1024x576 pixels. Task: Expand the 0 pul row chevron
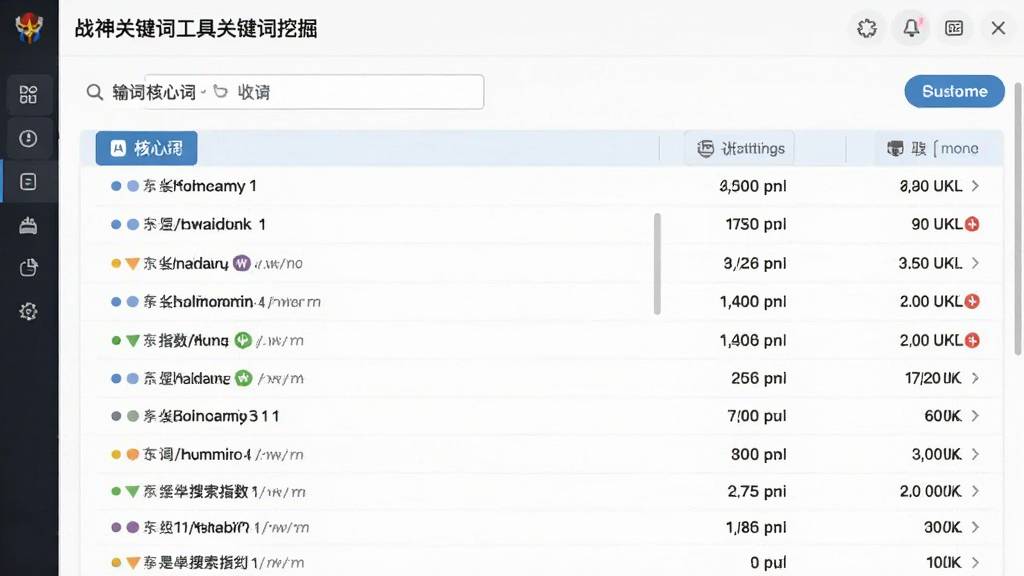[975, 562]
